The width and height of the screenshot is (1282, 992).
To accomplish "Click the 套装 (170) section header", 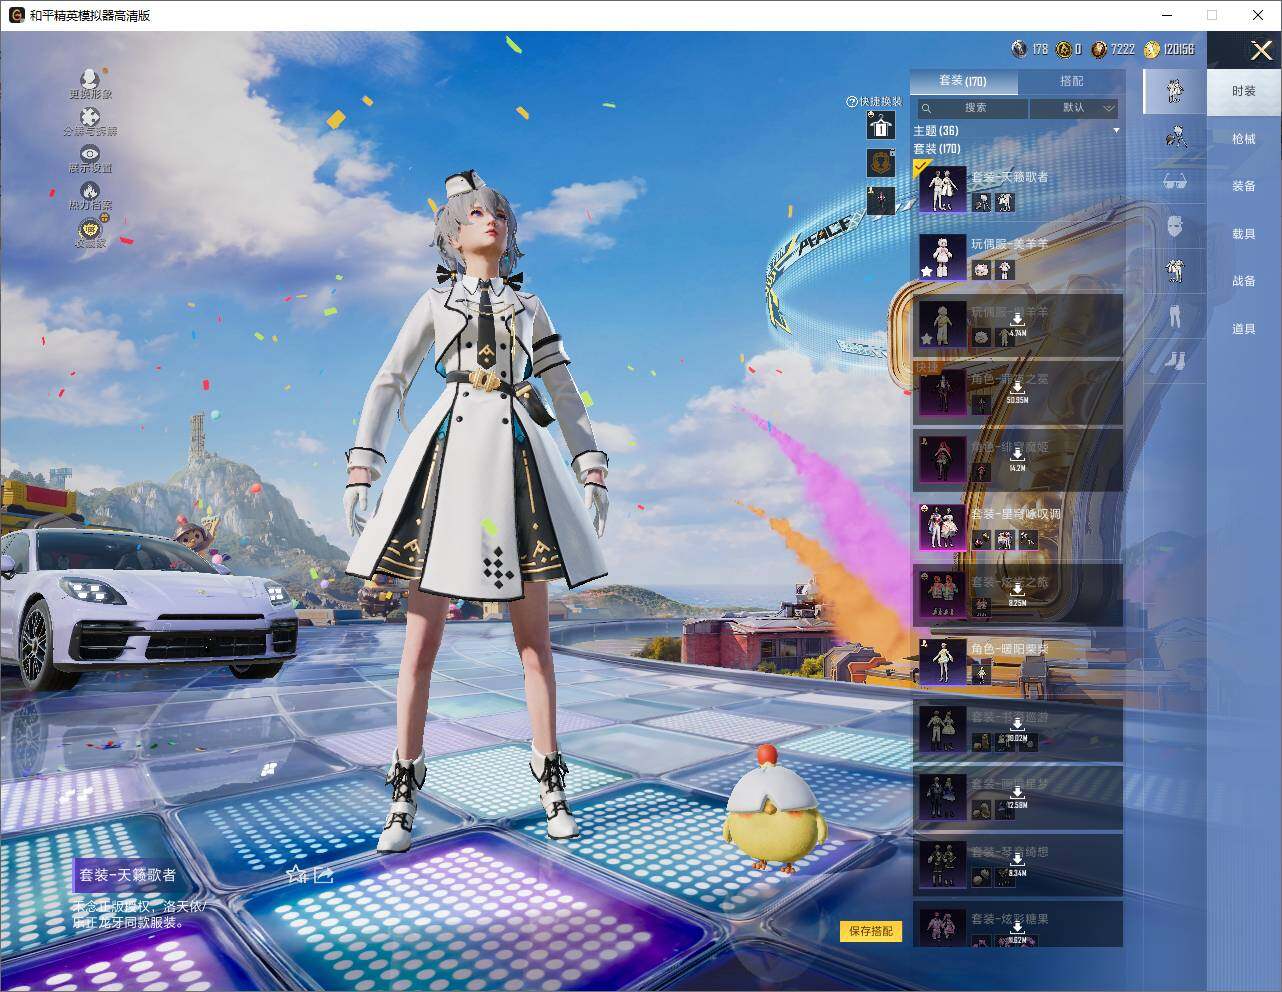I will (937, 149).
